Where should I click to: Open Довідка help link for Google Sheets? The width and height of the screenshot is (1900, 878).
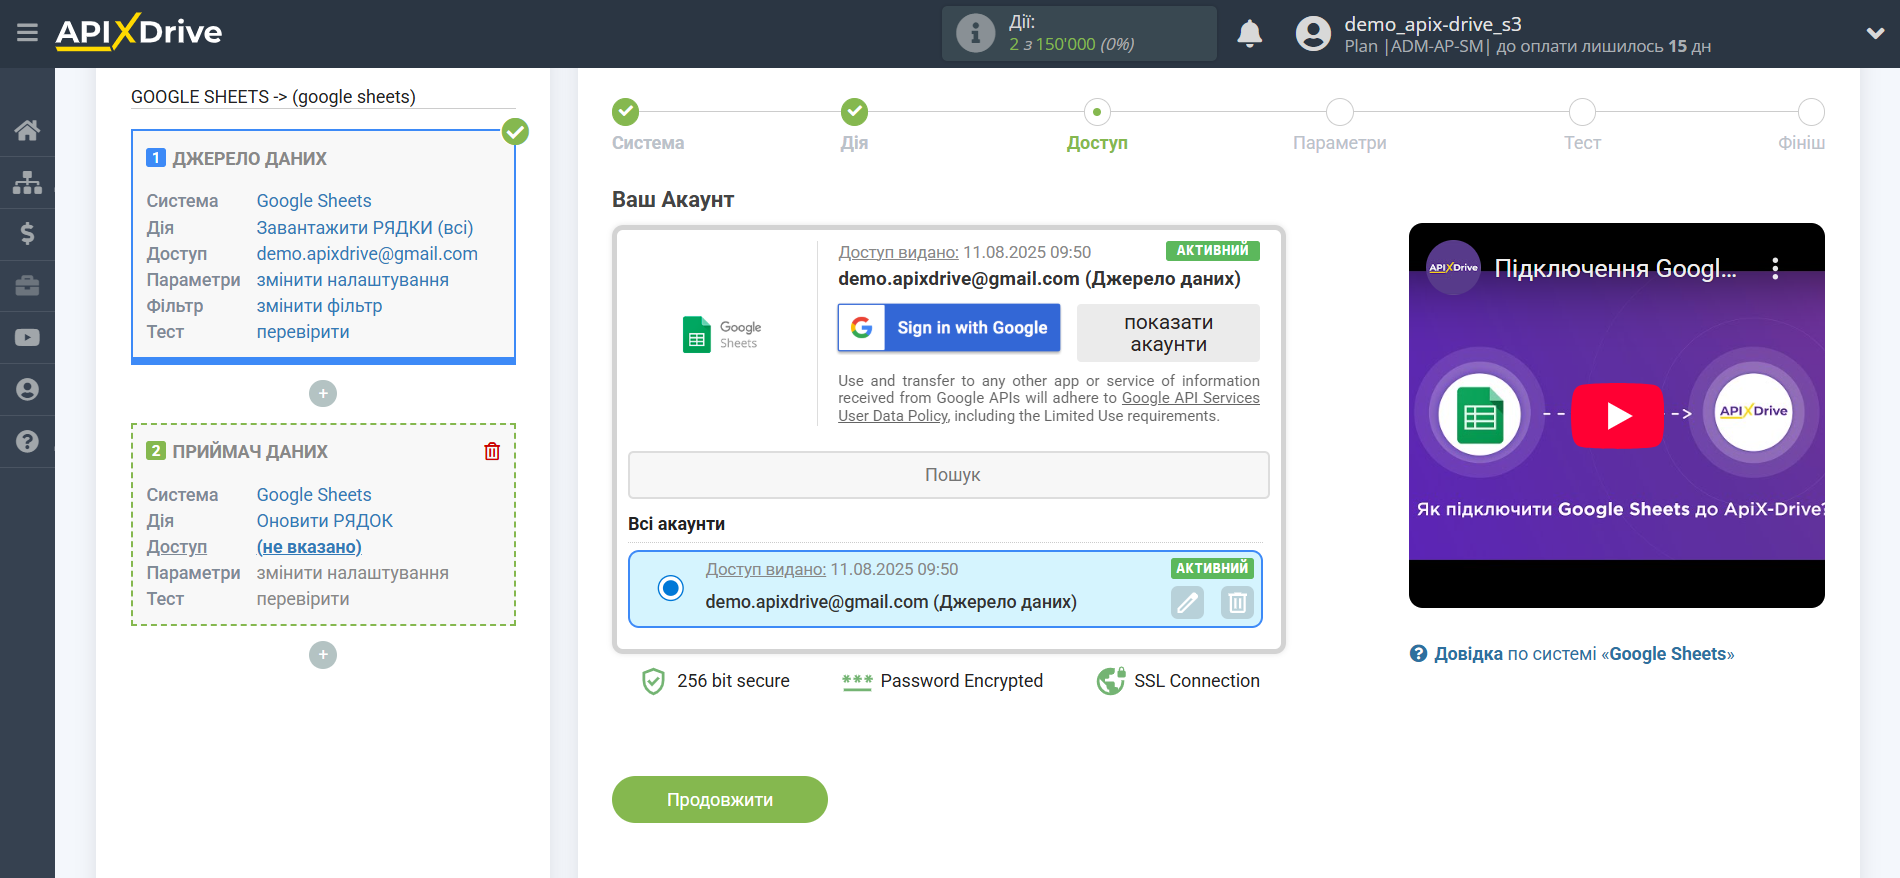[1584, 654]
